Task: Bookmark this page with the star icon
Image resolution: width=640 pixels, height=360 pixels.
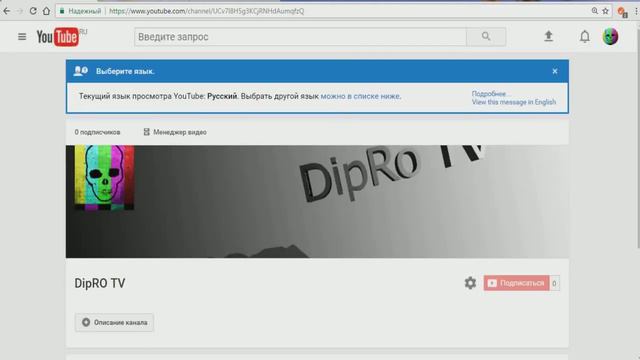Action: (606, 11)
